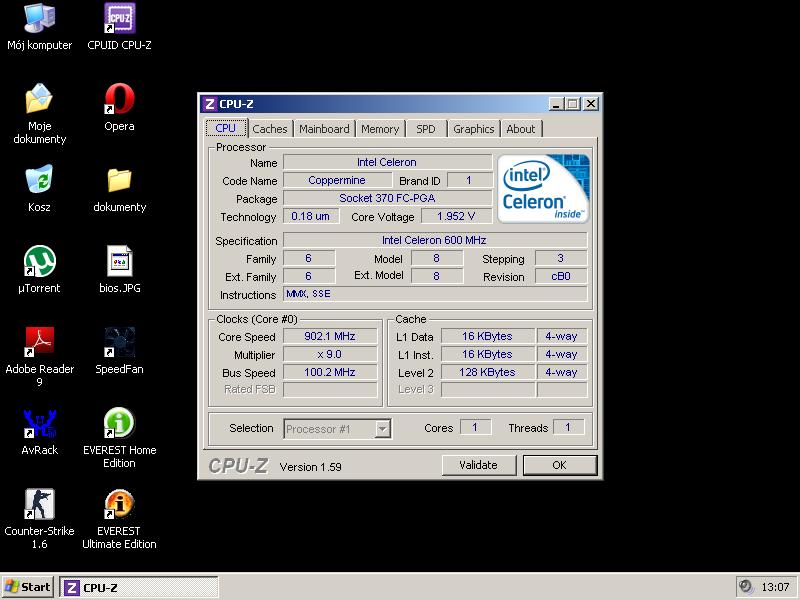Open the SpeedFan desktop shortcut

coord(119,342)
